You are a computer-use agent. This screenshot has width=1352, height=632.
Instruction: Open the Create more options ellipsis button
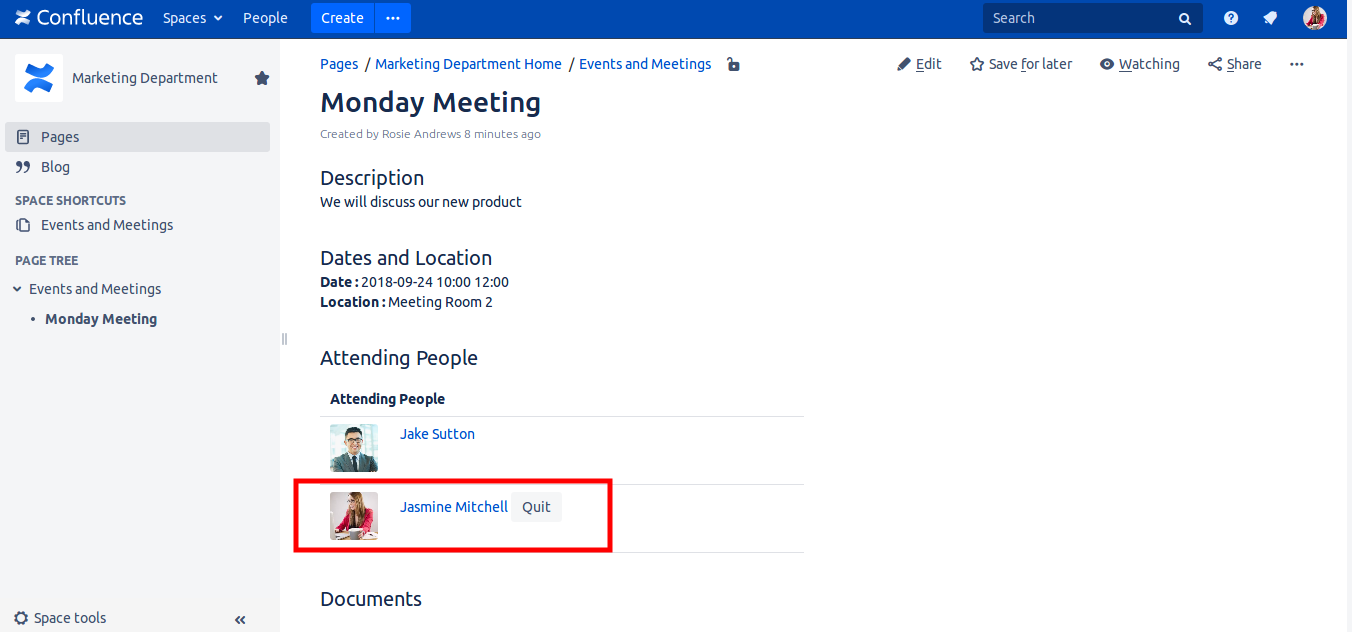coord(392,18)
